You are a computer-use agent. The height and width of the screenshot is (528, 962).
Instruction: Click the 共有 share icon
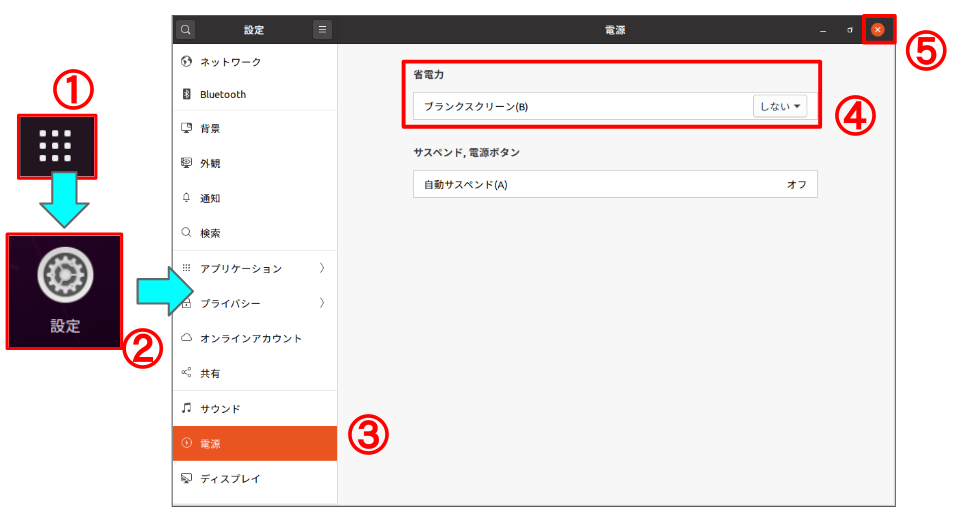pos(186,373)
